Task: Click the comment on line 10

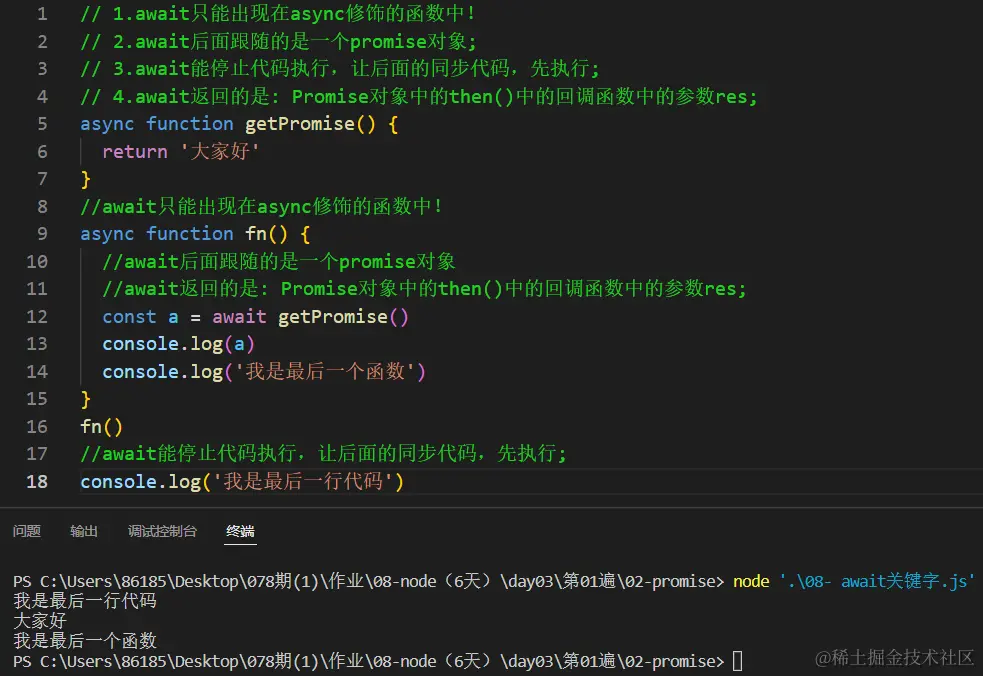Action: [x=279, y=261]
